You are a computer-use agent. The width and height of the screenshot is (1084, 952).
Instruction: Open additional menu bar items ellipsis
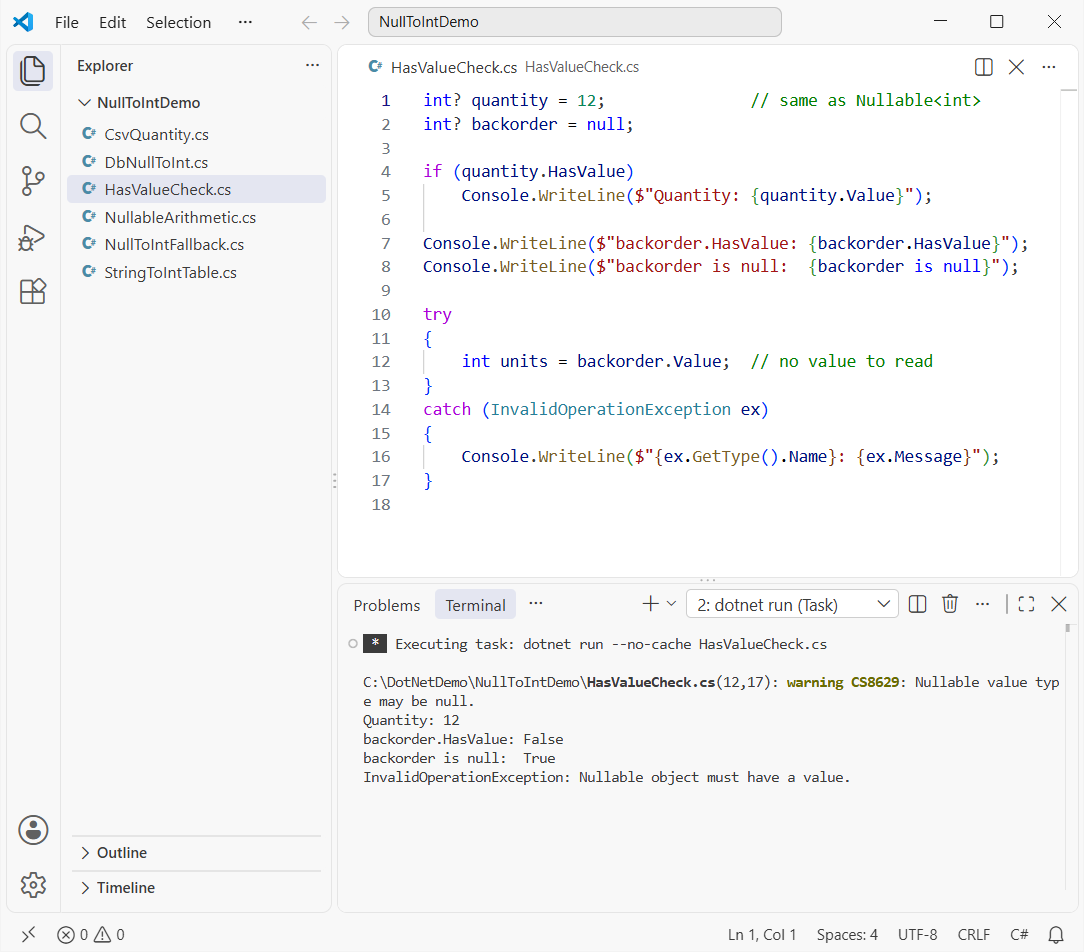[245, 22]
